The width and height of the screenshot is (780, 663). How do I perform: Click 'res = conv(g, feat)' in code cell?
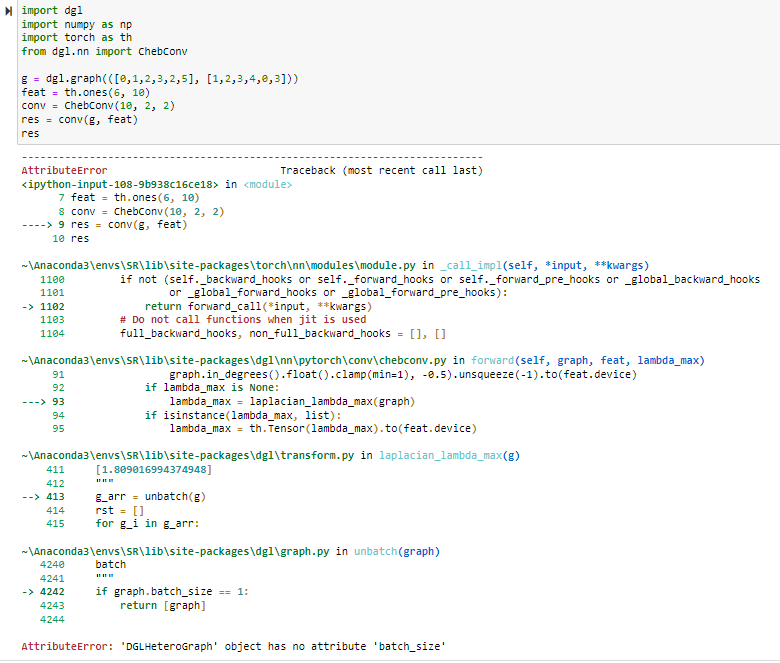pos(80,119)
